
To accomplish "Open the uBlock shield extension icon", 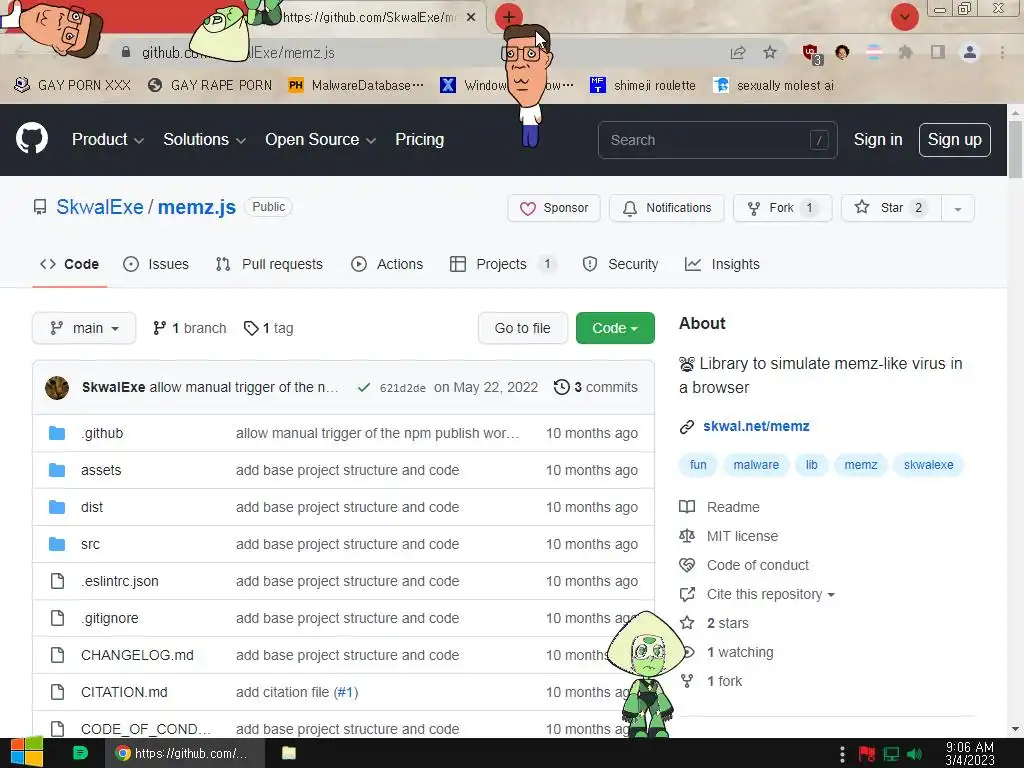I will click(811, 54).
